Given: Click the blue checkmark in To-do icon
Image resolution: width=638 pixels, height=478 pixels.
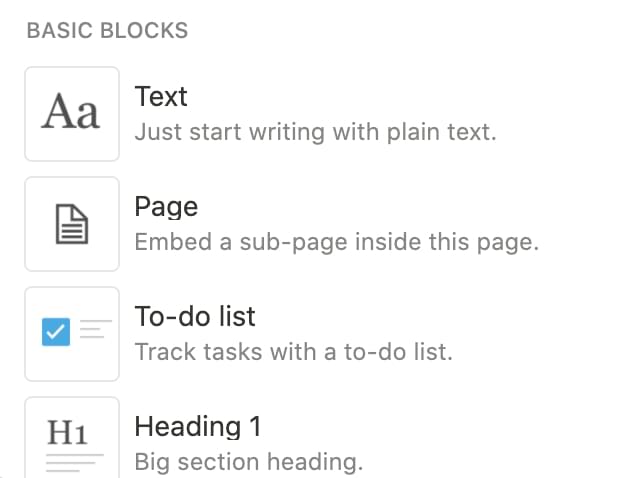Looking at the screenshot, I should coord(56,332).
